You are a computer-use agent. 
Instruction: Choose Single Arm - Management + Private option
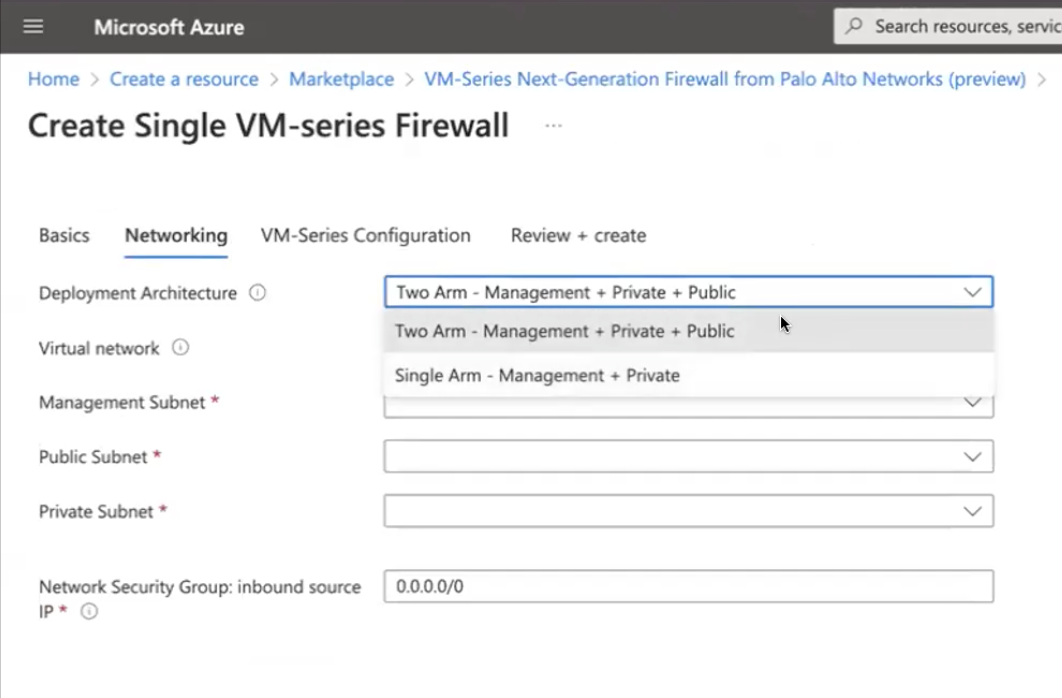[x=537, y=376]
